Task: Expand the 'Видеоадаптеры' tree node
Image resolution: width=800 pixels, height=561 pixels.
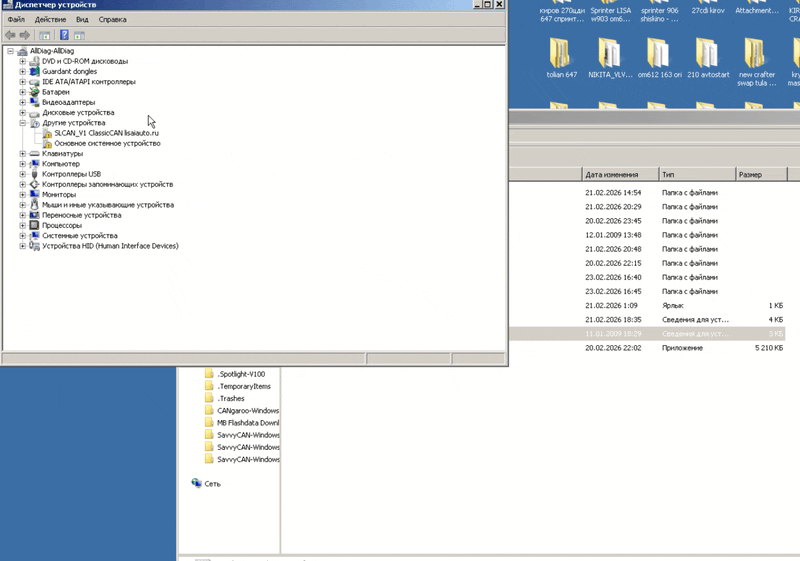Action: 23,102
